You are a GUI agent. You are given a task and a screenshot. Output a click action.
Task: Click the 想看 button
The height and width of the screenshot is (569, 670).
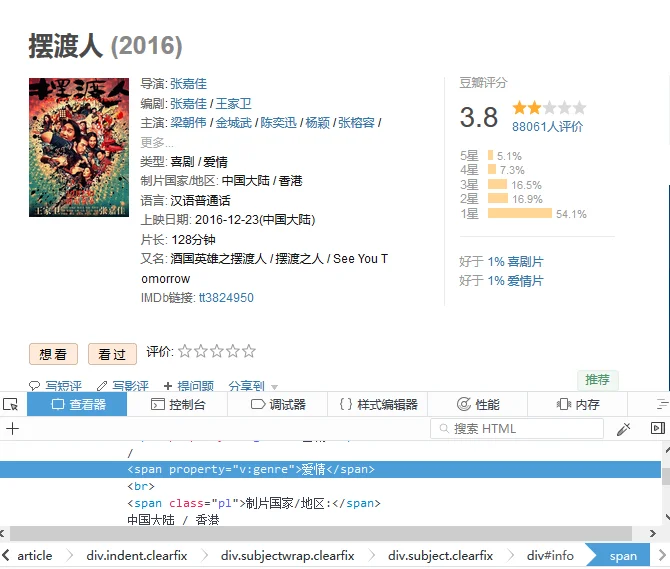(53, 354)
